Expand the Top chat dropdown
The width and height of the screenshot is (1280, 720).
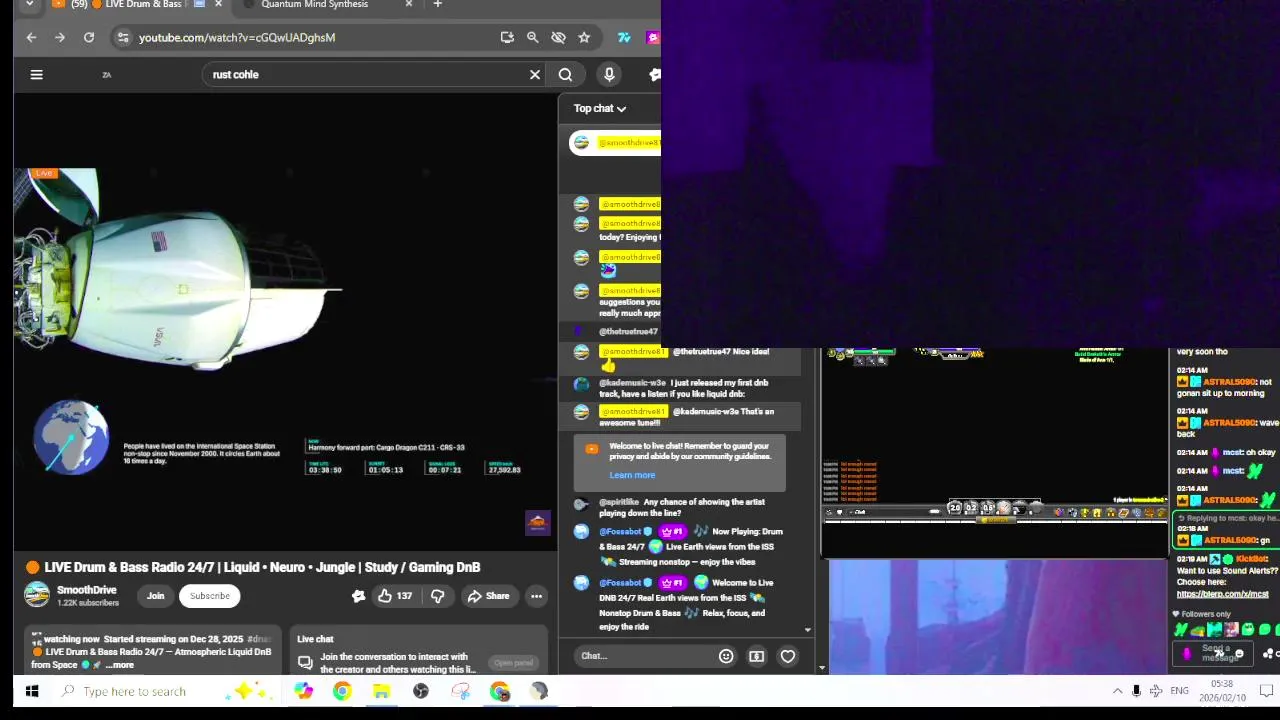point(600,108)
